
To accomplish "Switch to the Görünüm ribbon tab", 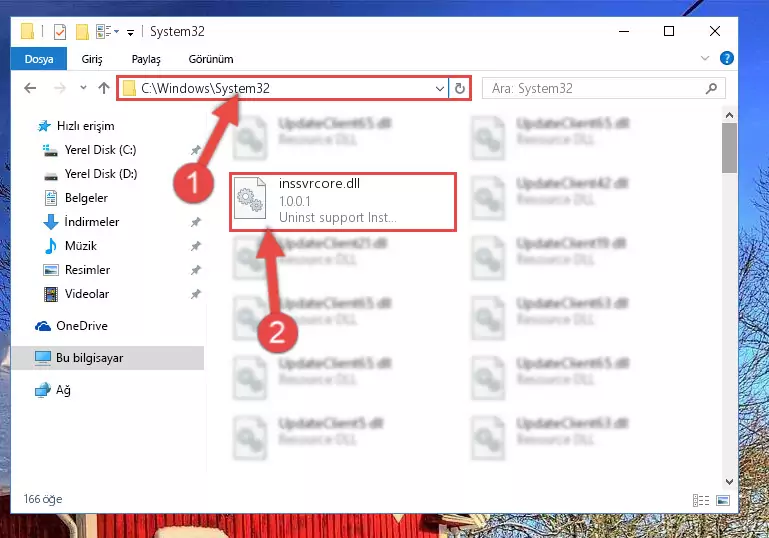I will [x=211, y=59].
